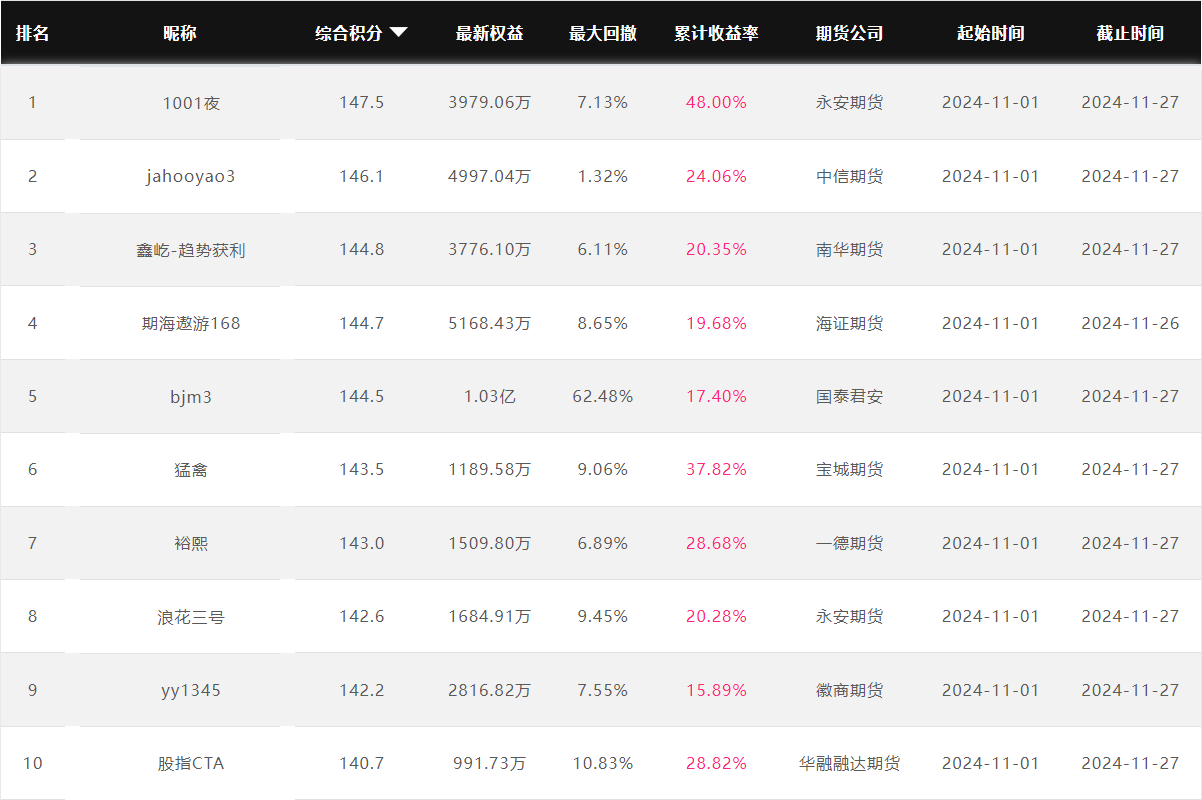
Task: Select score value 147.5
Action: [x=362, y=102]
